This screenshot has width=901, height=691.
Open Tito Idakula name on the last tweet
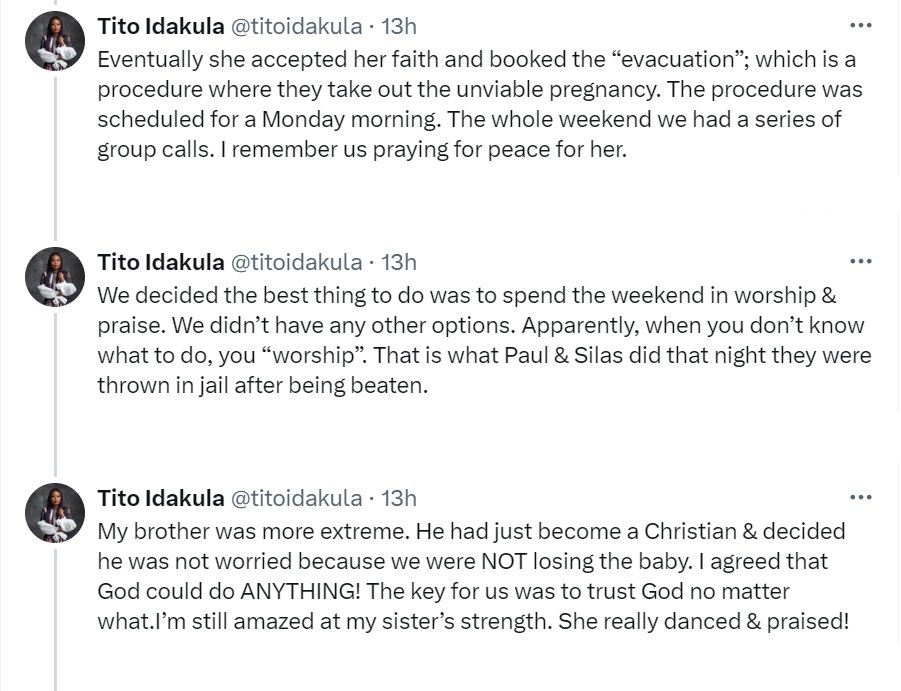[x=160, y=498]
